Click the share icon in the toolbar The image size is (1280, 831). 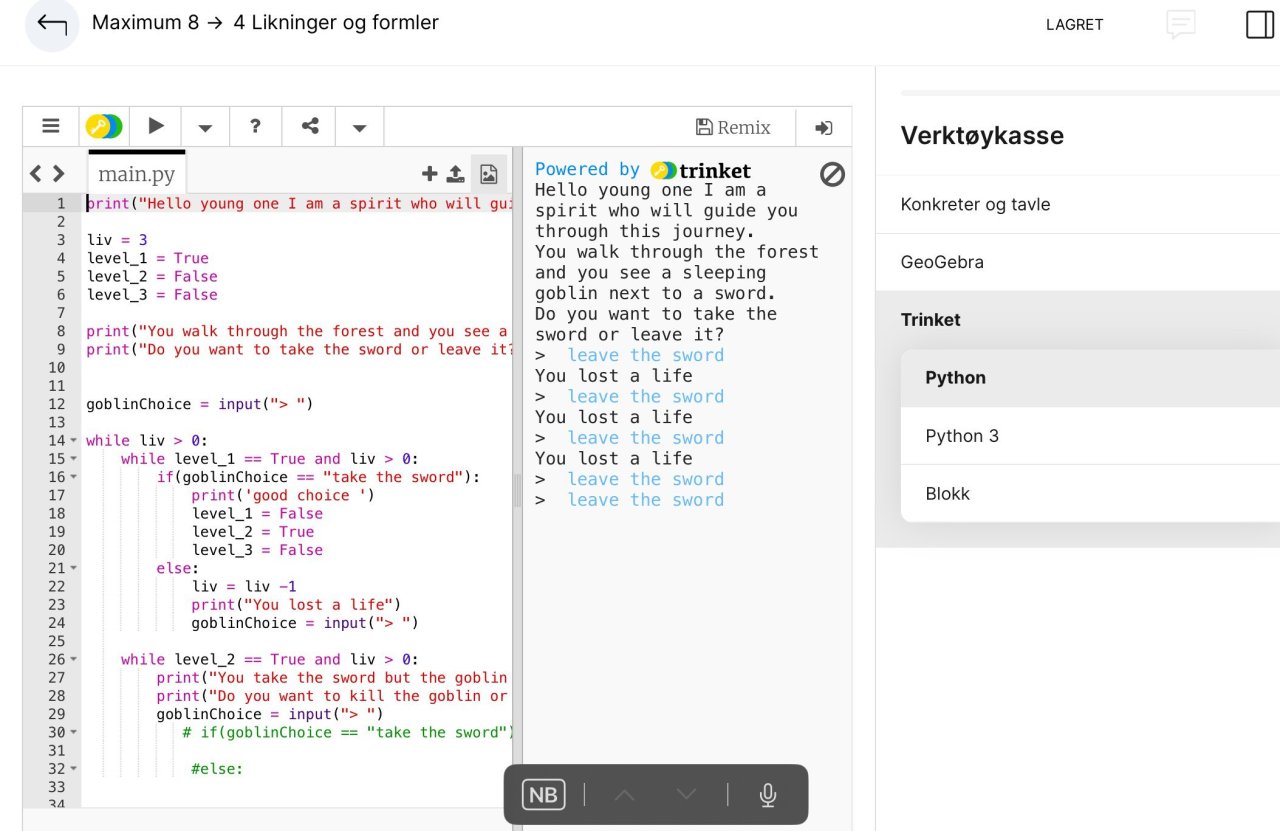coord(310,126)
